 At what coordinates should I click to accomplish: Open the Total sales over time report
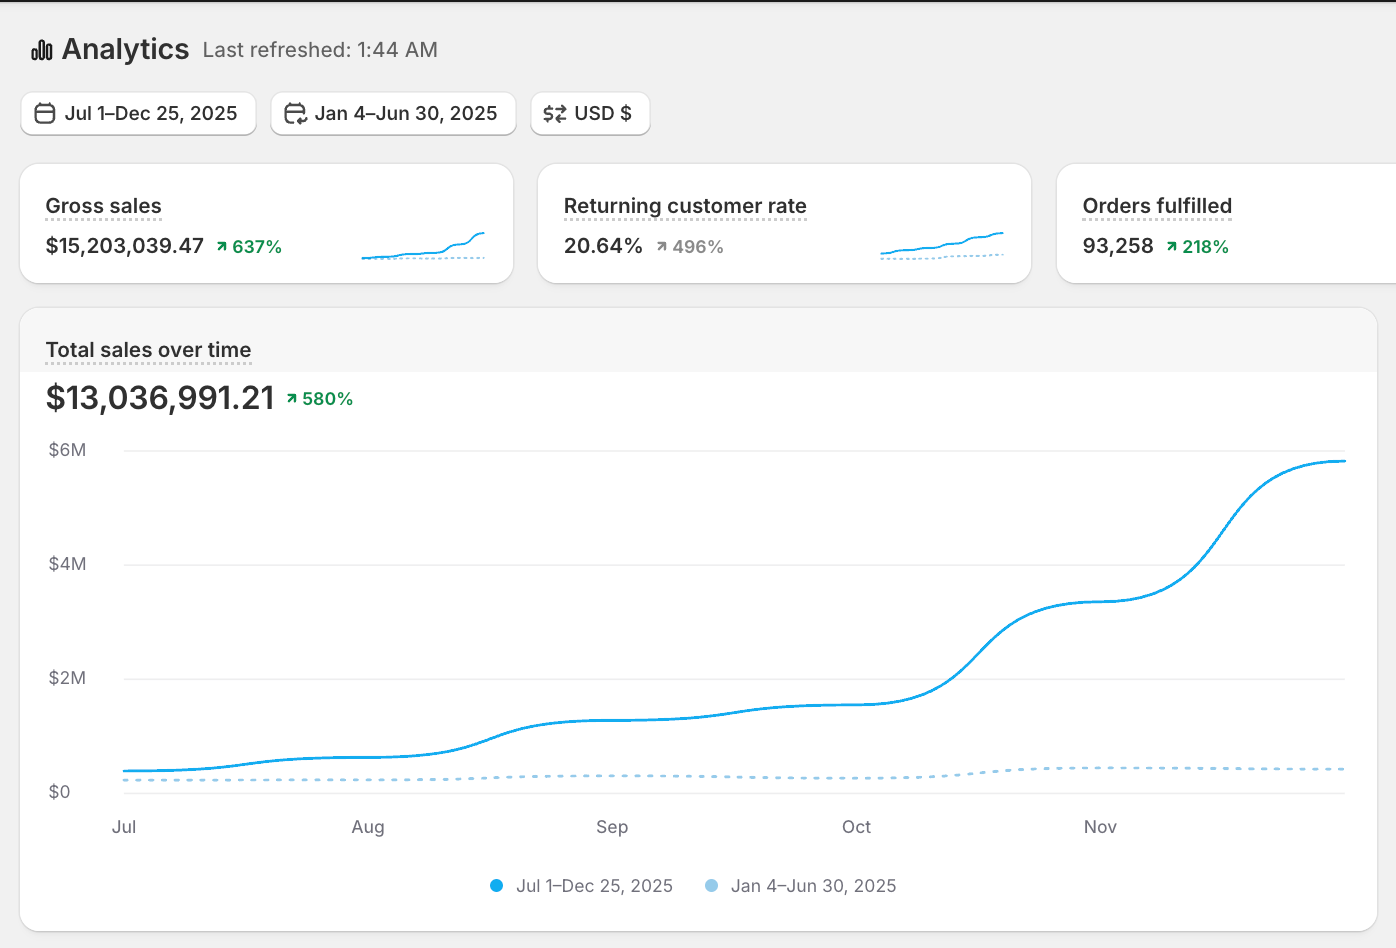click(x=148, y=350)
